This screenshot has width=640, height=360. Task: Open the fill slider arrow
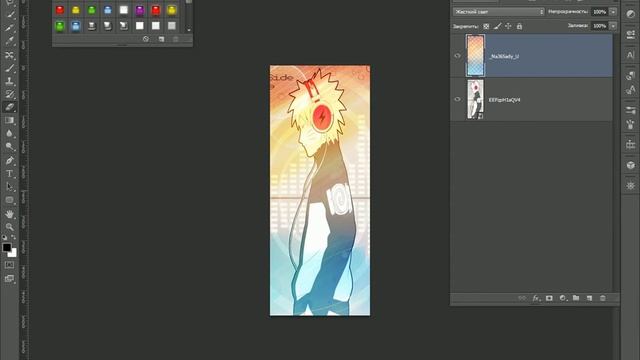(x=613, y=26)
